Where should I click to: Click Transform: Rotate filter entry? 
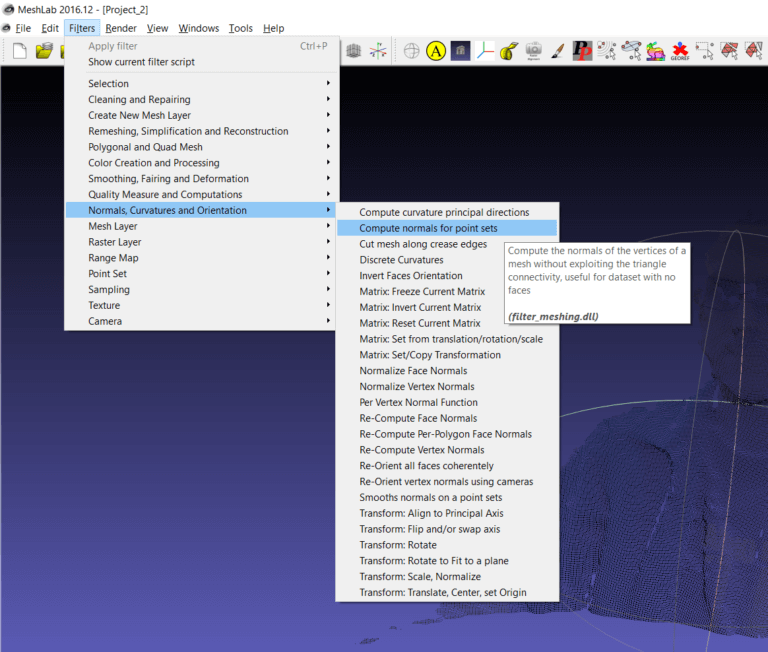coord(398,545)
